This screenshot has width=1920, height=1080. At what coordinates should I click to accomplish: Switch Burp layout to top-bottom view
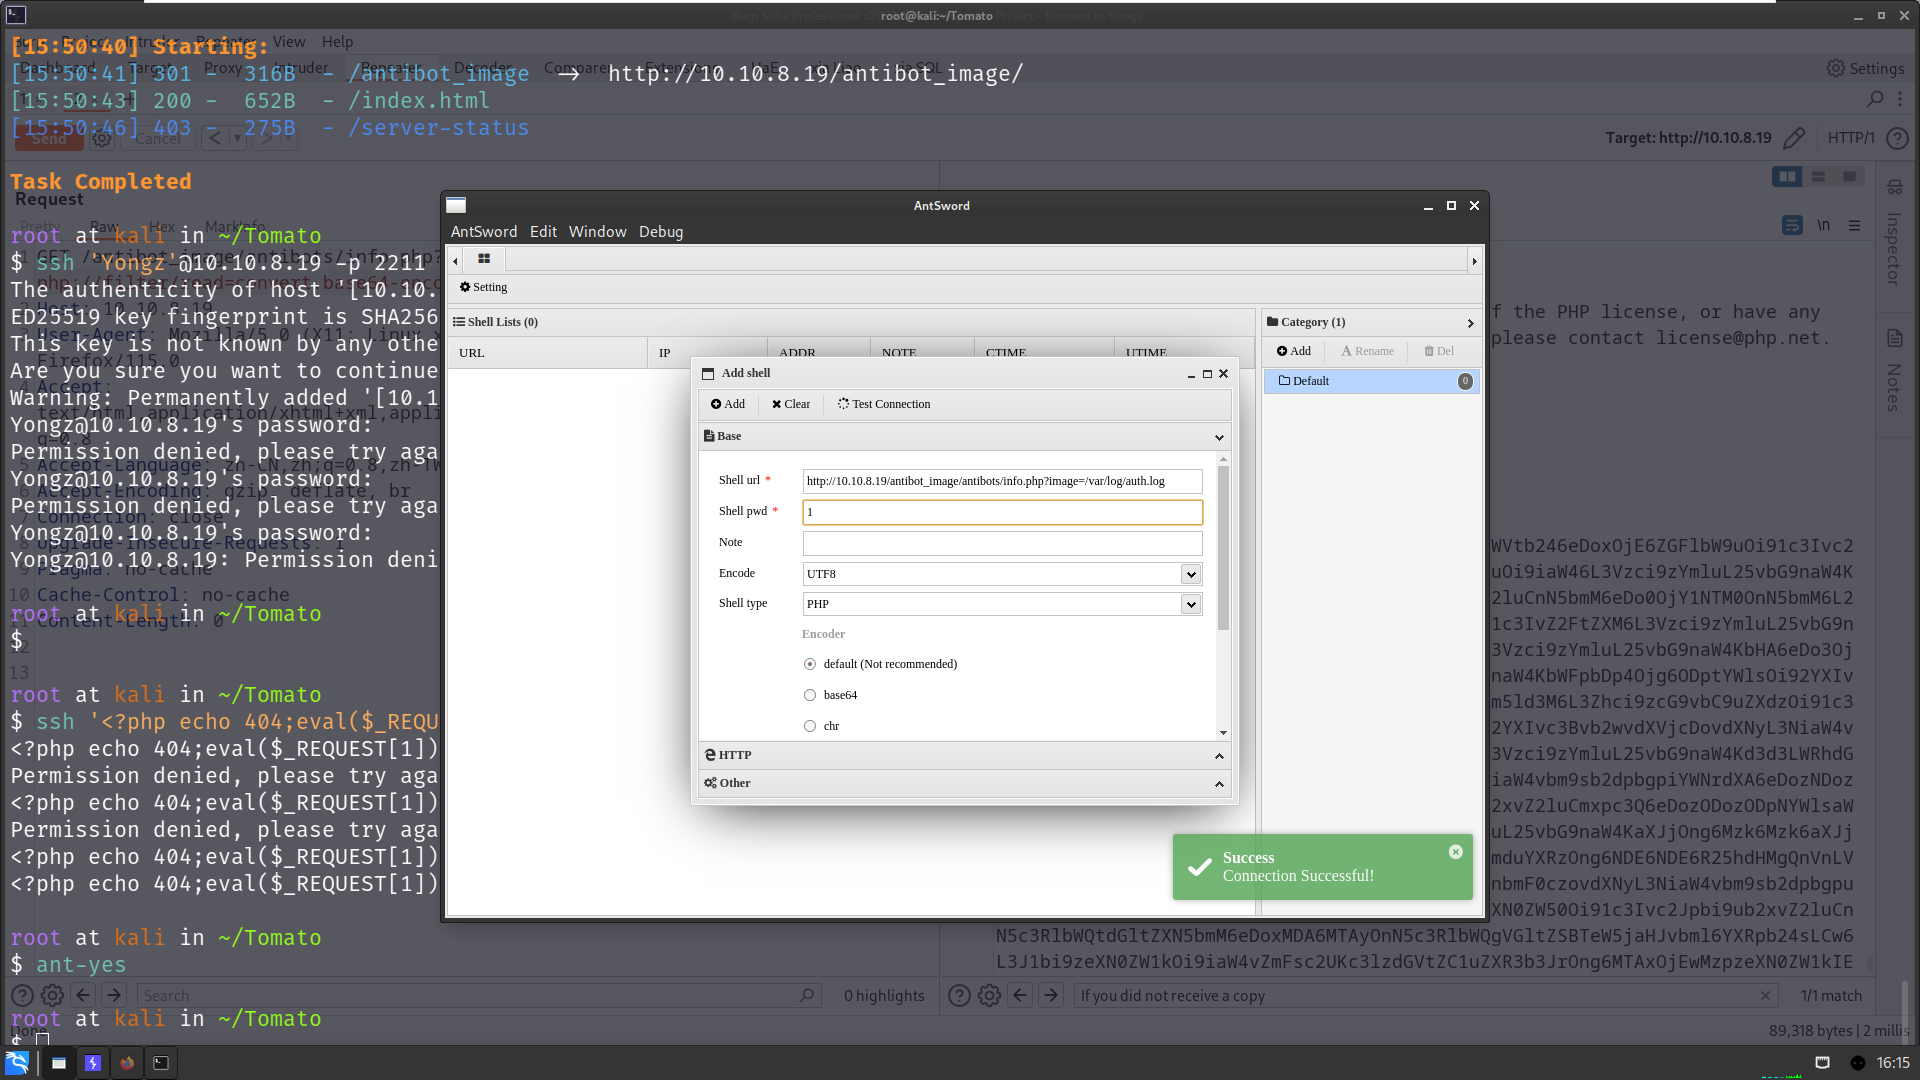(x=1818, y=177)
